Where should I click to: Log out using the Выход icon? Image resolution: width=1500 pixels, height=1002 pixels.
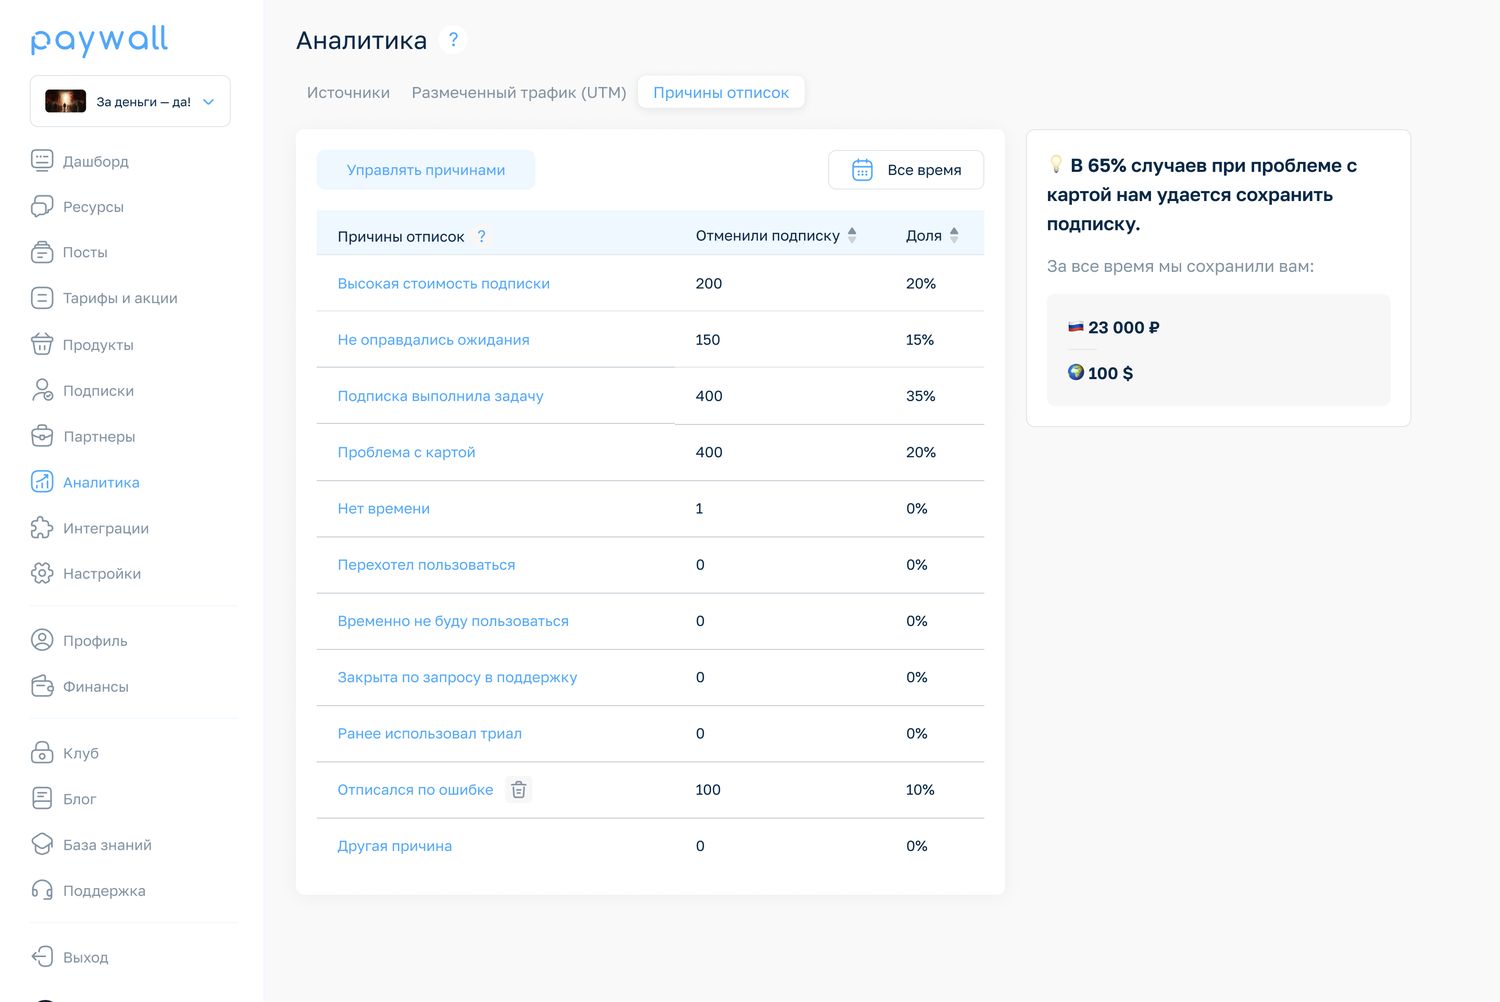click(42, 957)
